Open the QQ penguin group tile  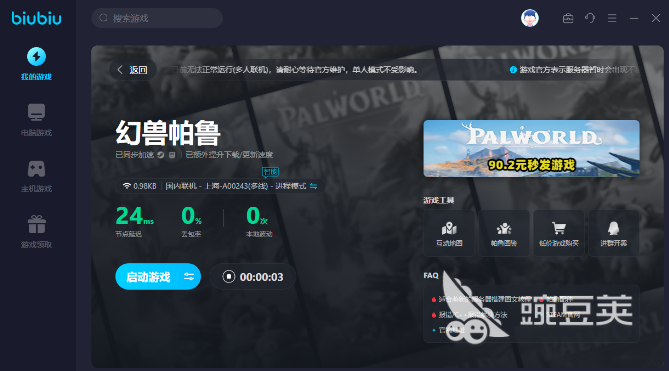[614, 233]
